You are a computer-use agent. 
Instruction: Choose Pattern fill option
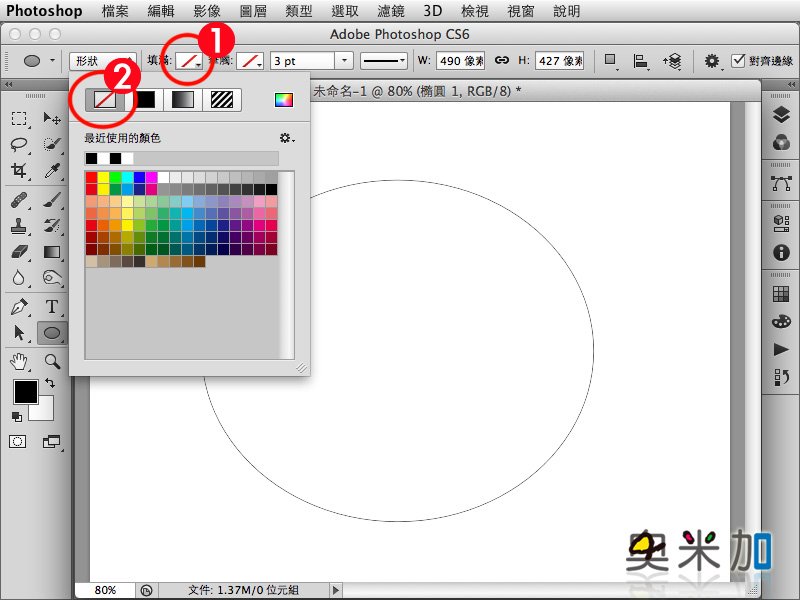(x=222, y=99)
